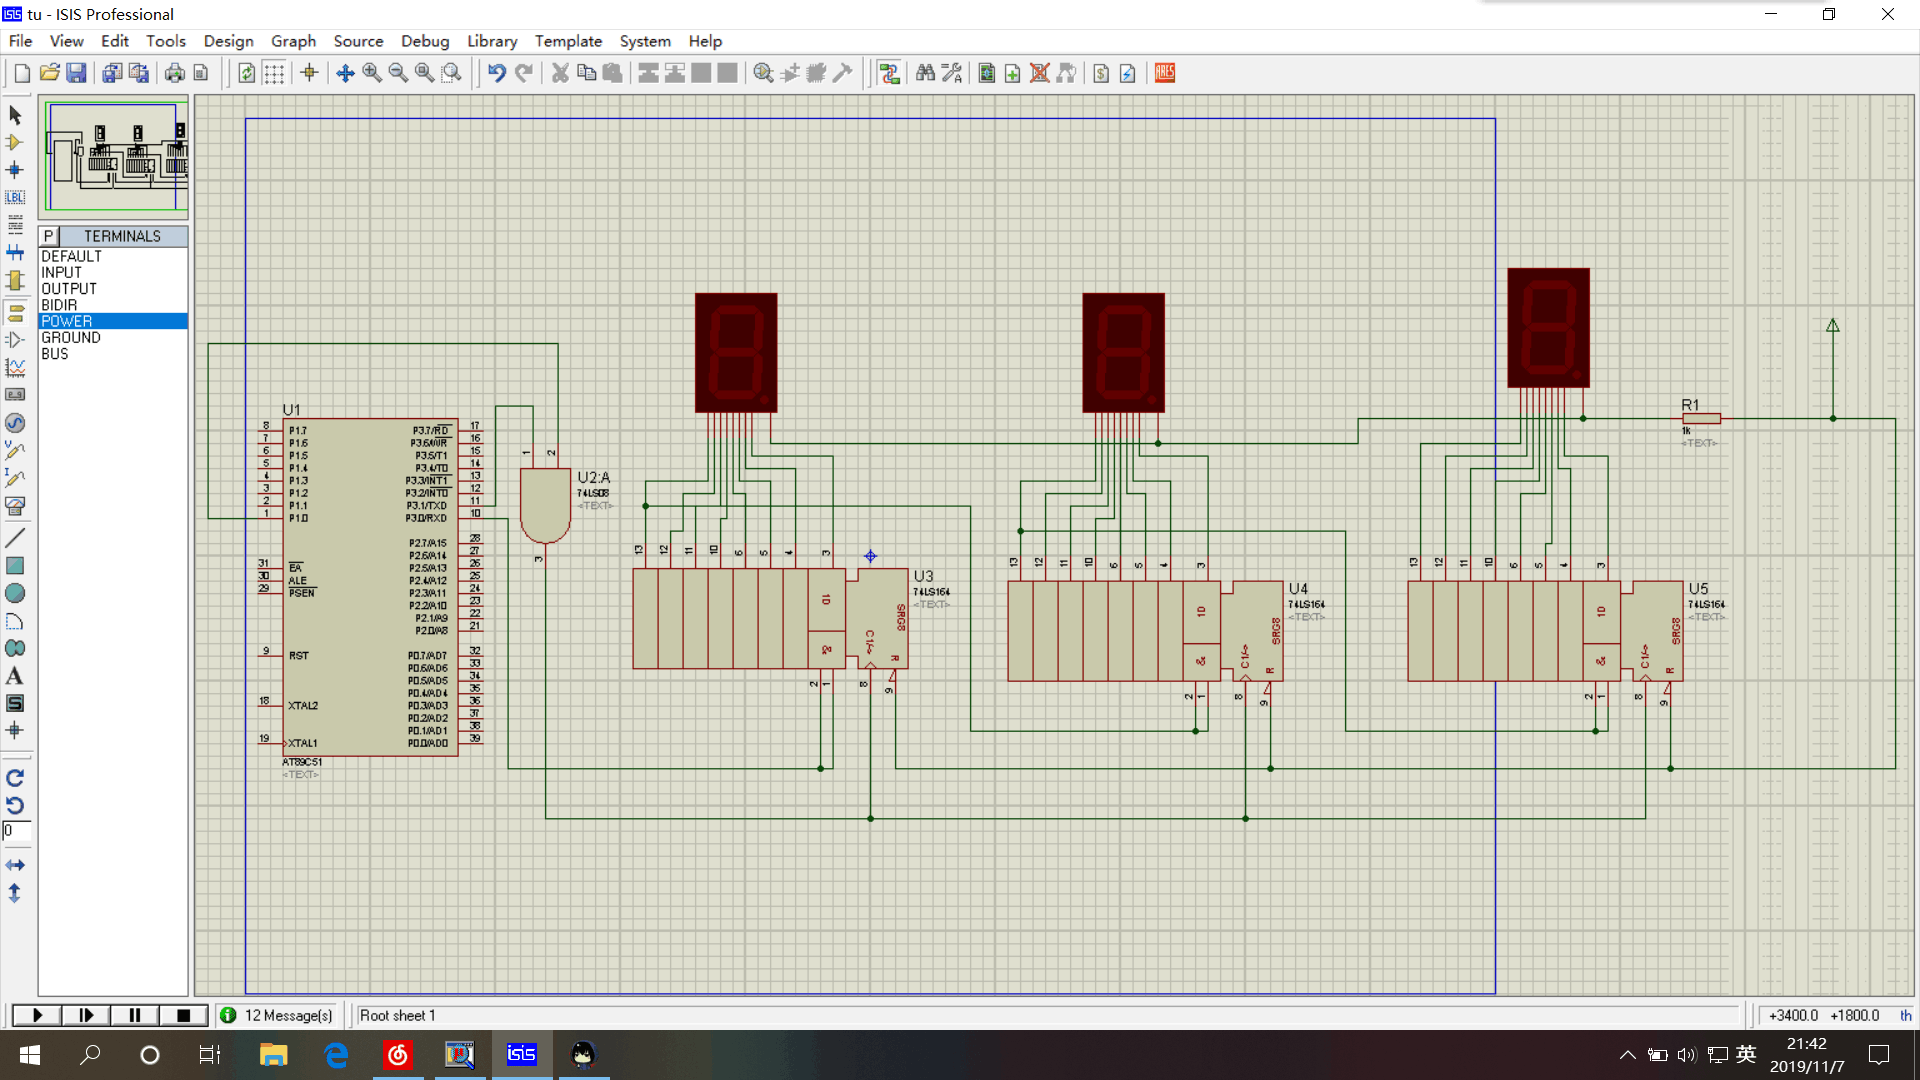Select the 2D box graphics tool
The height and width of the screenshot is (1080, 1920).
[x=15, y=566]
